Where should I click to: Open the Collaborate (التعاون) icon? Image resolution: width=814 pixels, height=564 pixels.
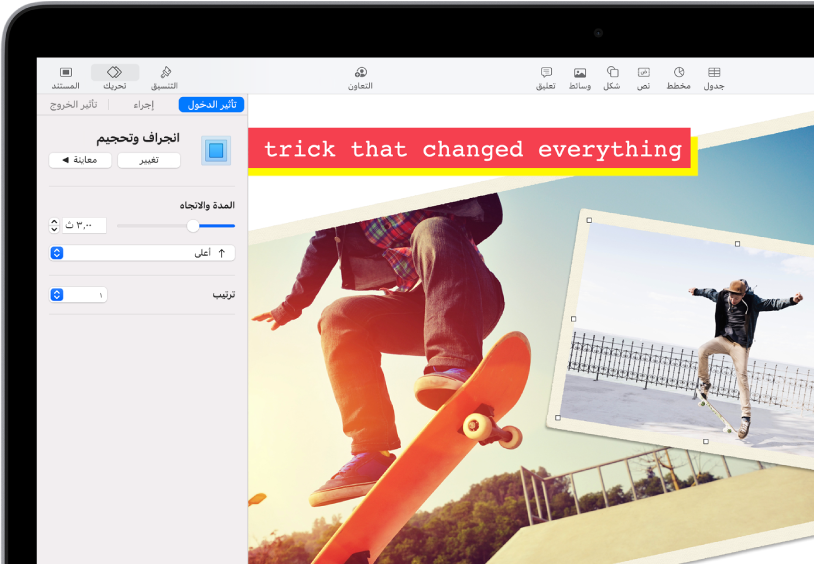point(360,78)
